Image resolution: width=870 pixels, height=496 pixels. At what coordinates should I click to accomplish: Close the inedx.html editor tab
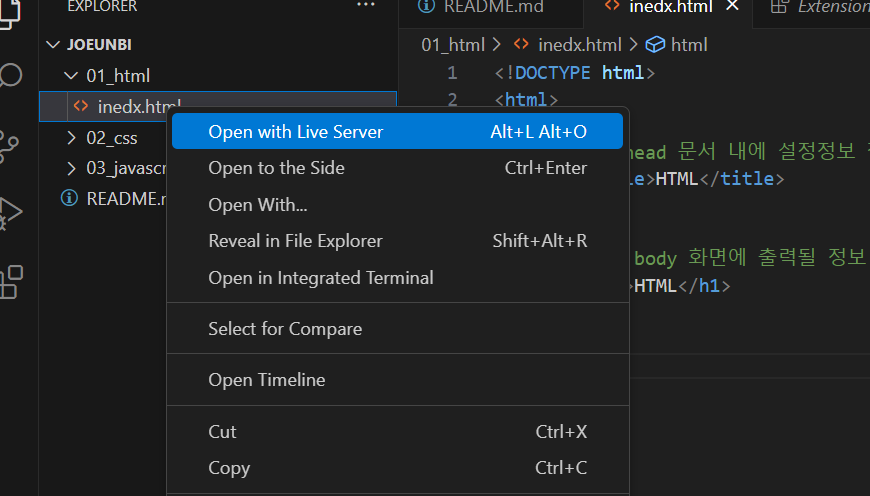pyautogui.click(x=732, y=7)
